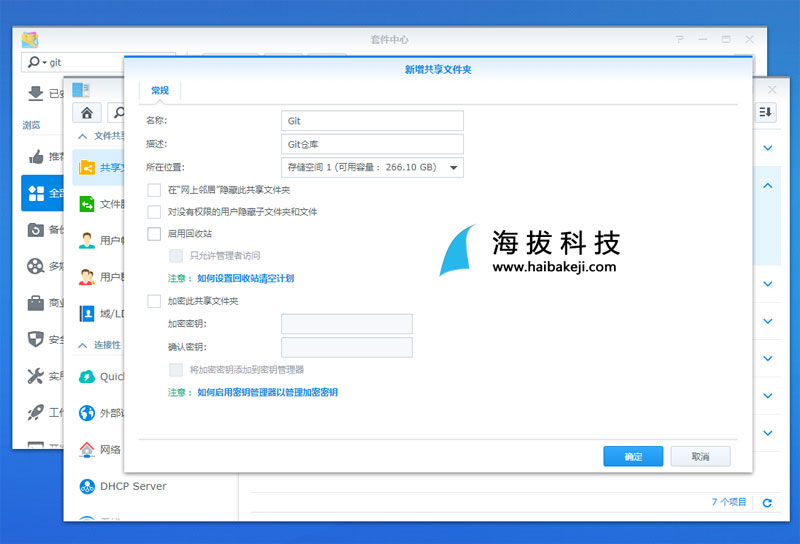Check 启用回收站 option

(154, 234)
